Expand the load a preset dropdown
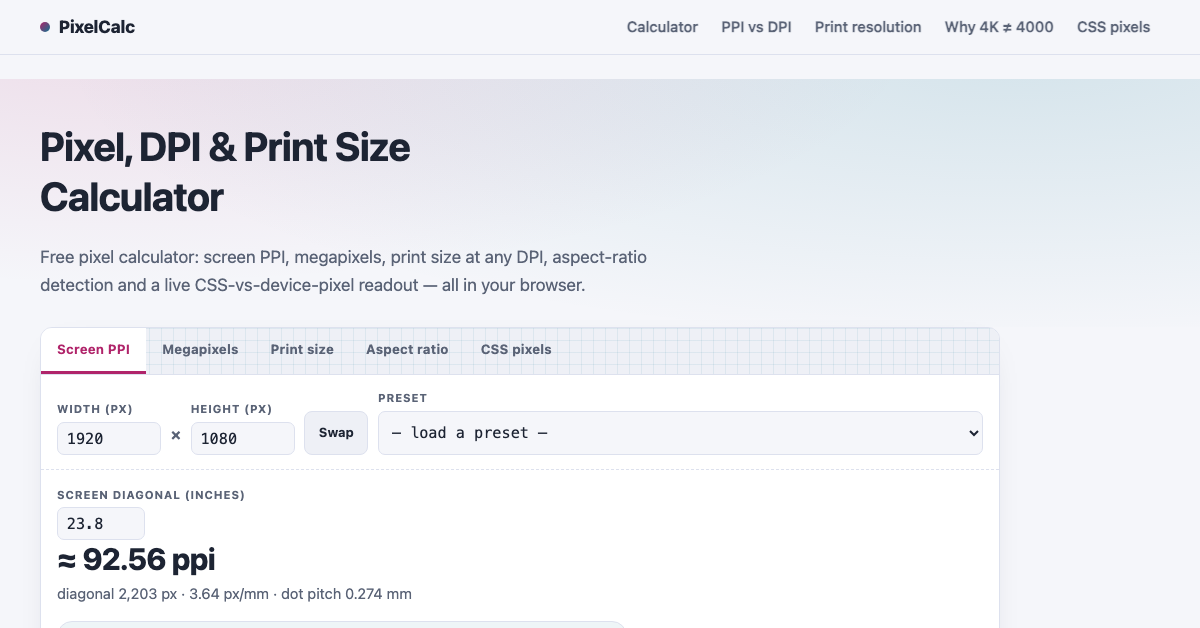This screenshot has height=628, width=1200. coord(680,433)
